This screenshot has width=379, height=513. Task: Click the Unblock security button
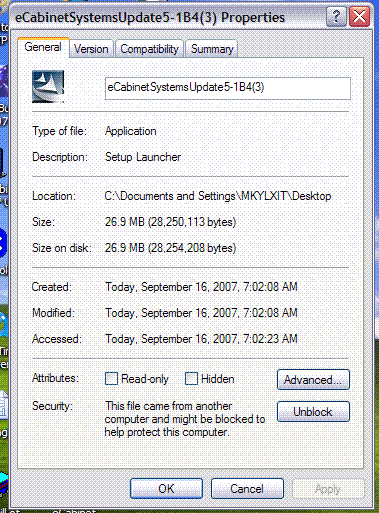pos(313,412)
